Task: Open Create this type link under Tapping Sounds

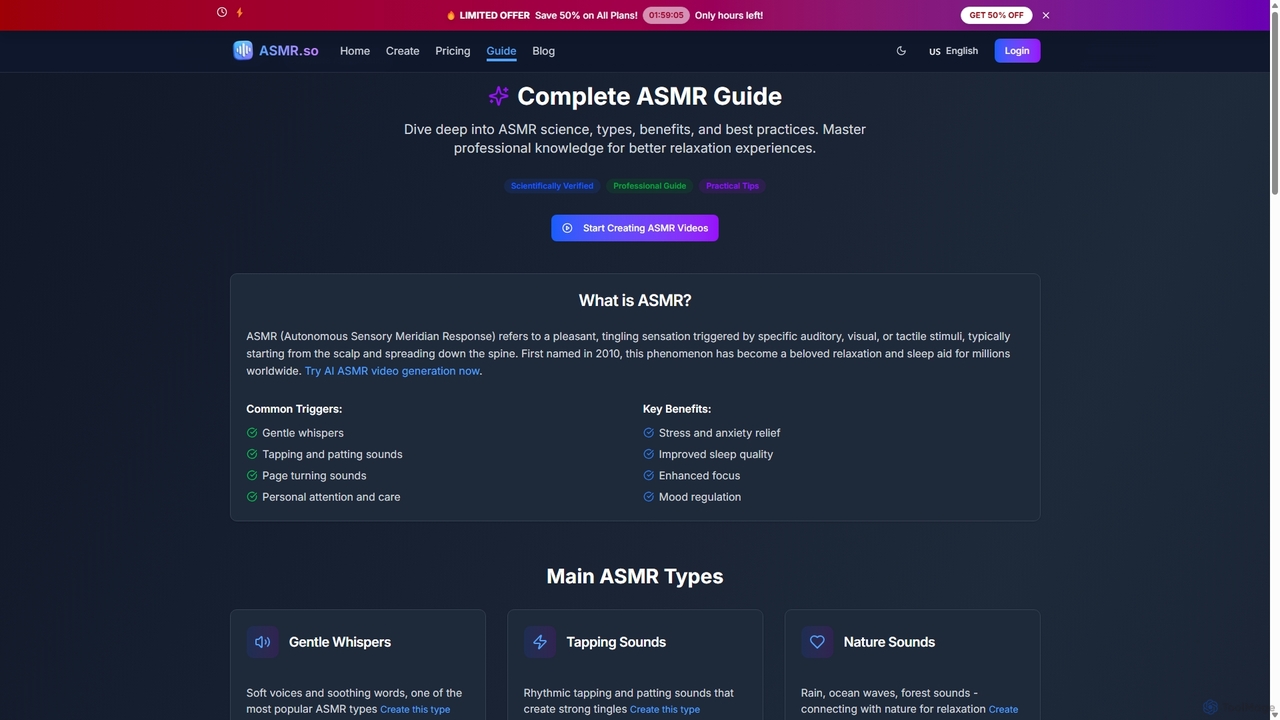Action: click(665, 710)
